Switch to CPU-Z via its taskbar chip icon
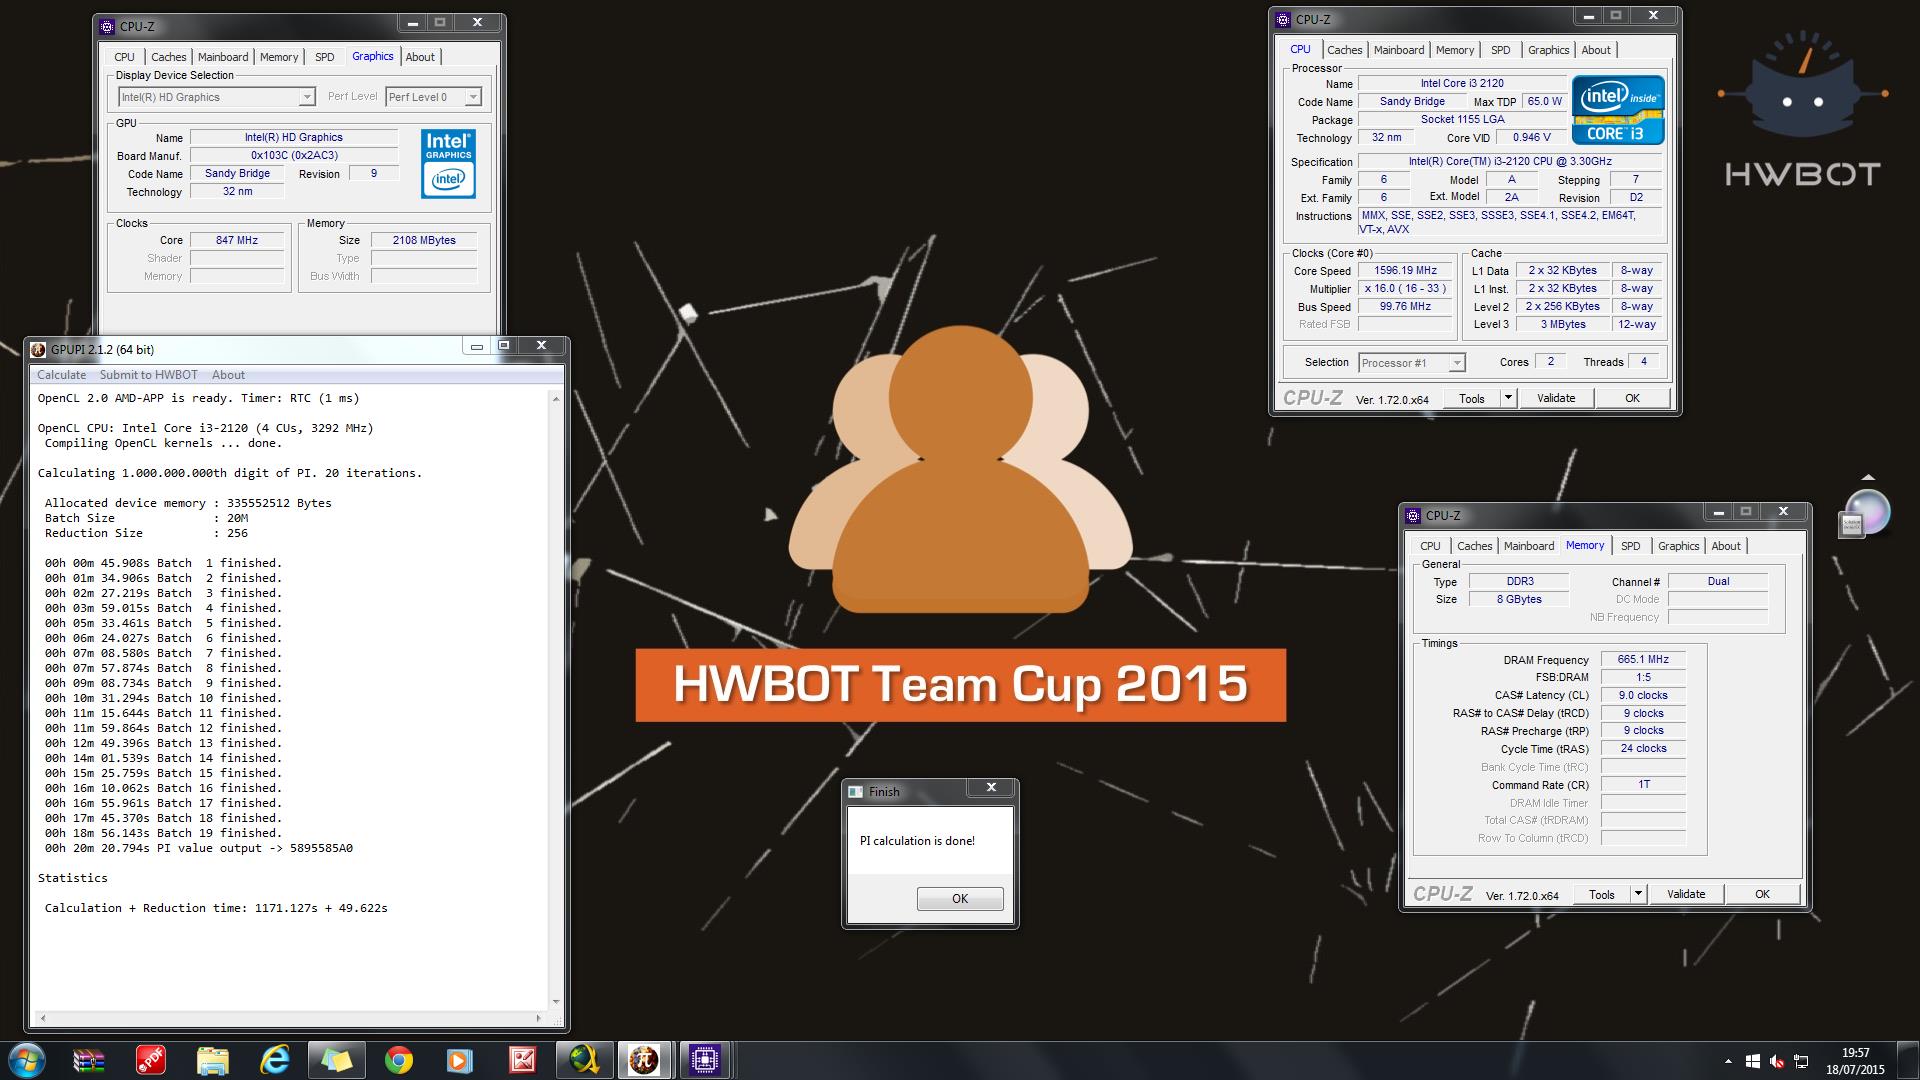The height and width of the screenshot is (1080, 1920). (x=706, y=1060)
